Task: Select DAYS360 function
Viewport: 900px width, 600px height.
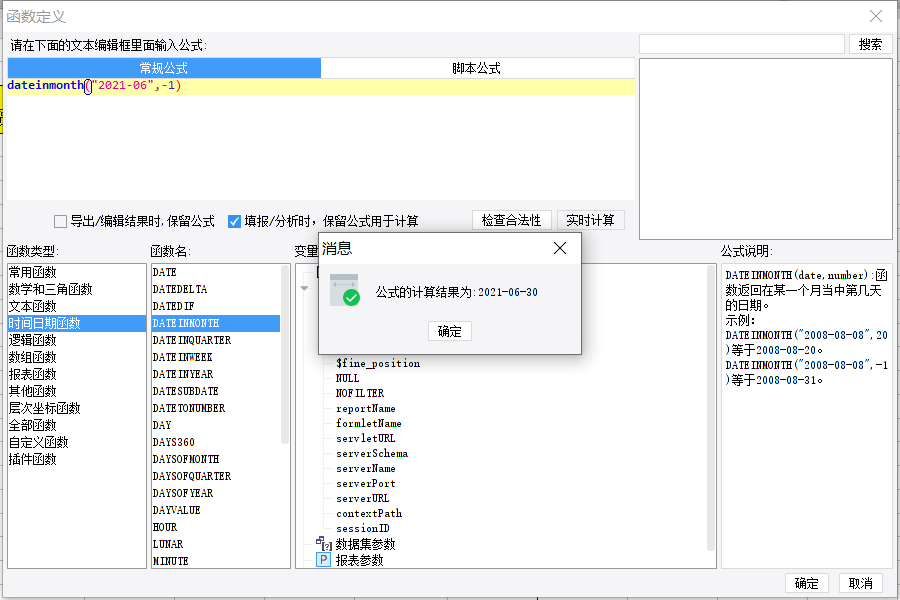Action: coord(216,442)
